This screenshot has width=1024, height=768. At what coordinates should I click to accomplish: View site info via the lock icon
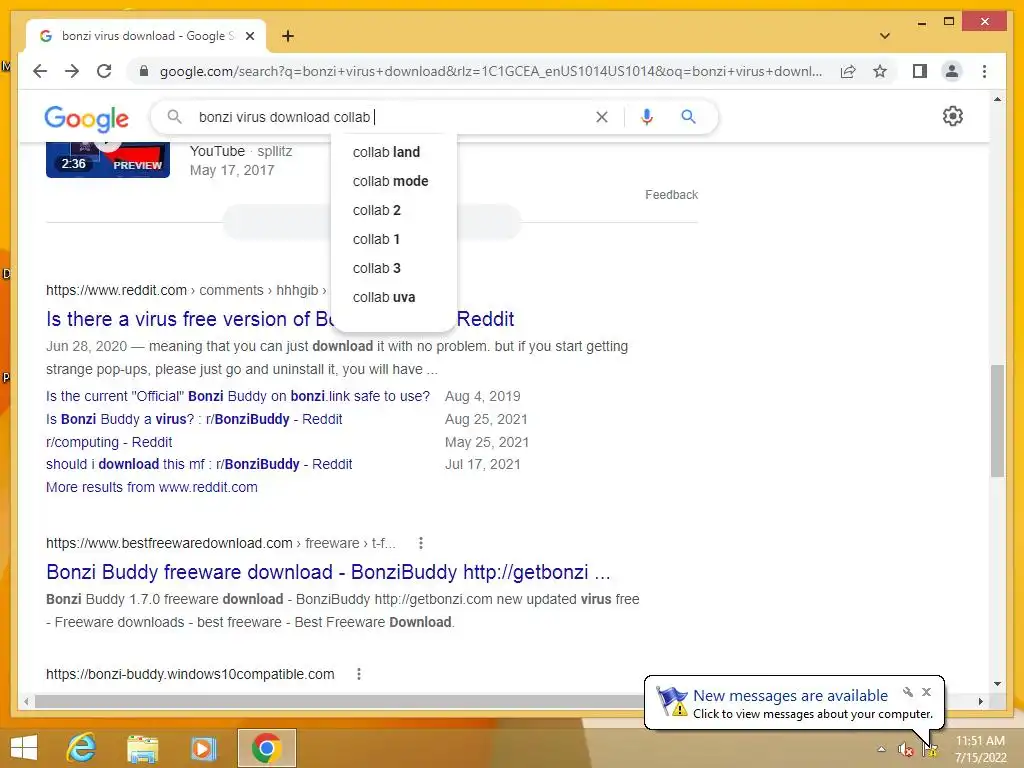(144, 71)
